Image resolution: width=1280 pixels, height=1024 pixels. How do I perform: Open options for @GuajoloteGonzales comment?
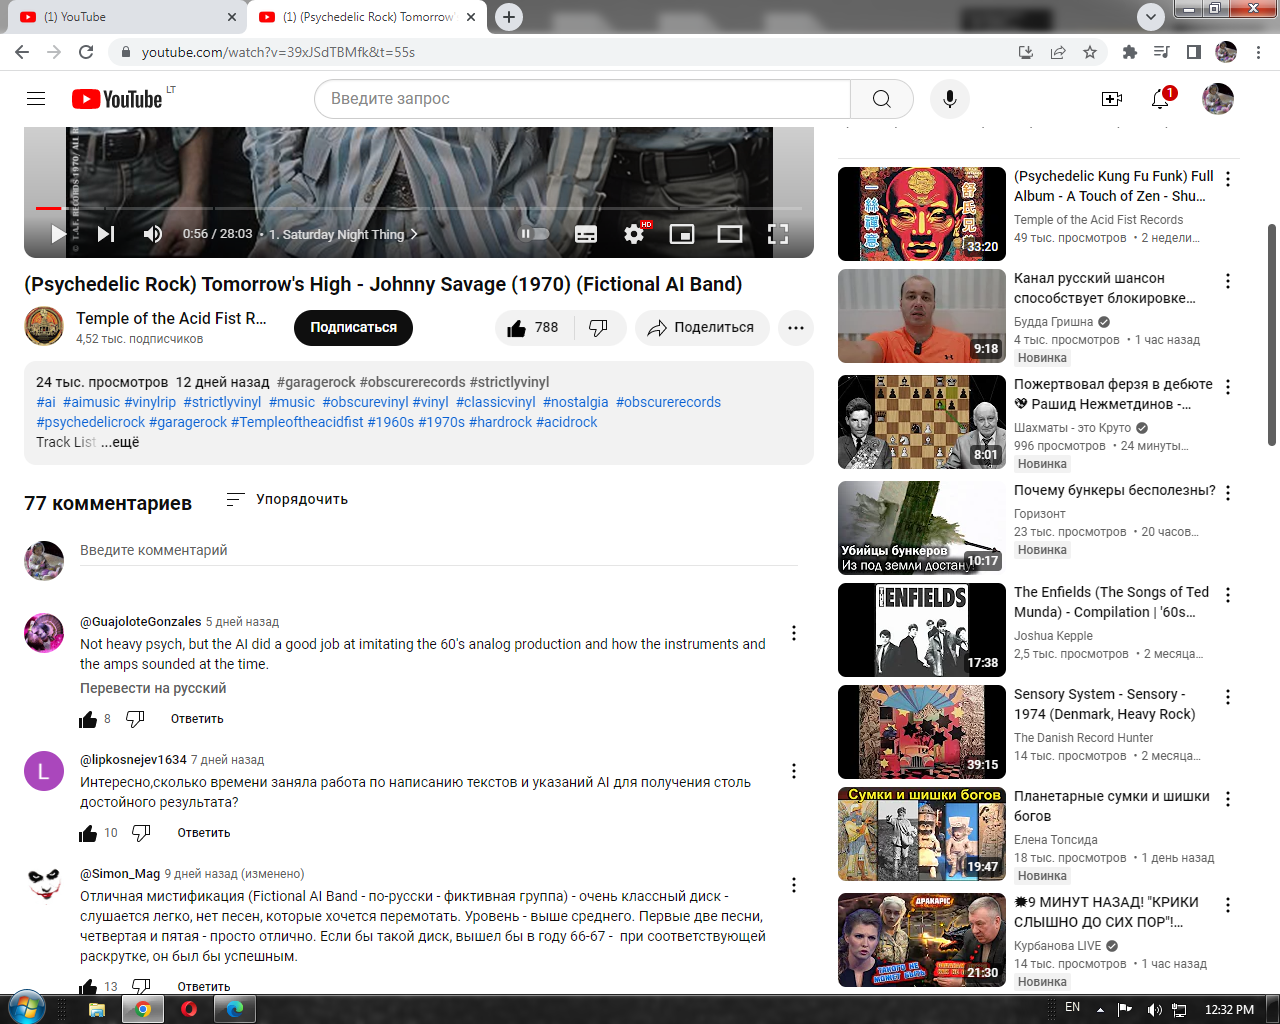(x=794, y=633)
